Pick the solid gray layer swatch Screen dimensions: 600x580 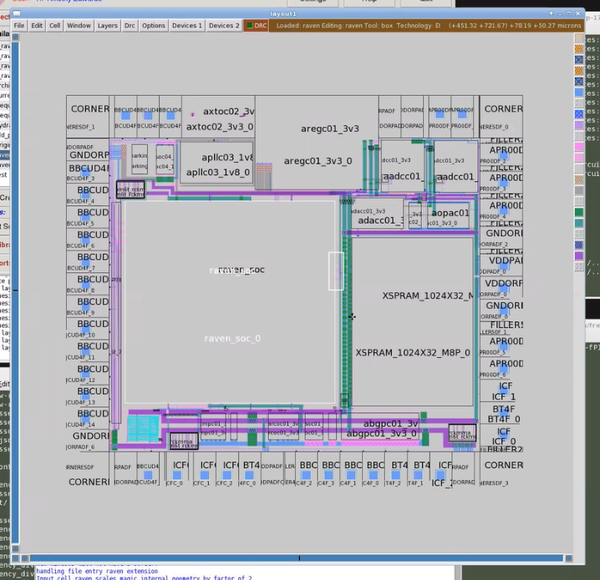tap(579, 190)
